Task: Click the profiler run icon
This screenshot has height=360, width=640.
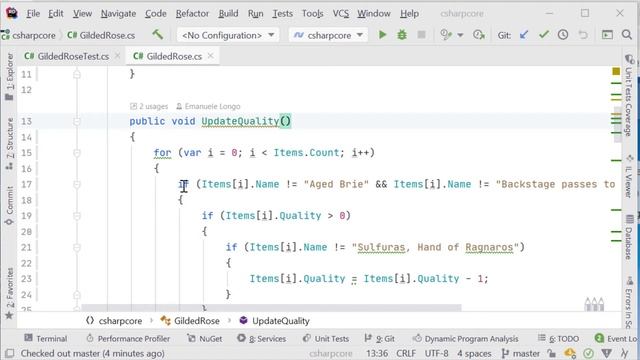Action: (478, 35)
